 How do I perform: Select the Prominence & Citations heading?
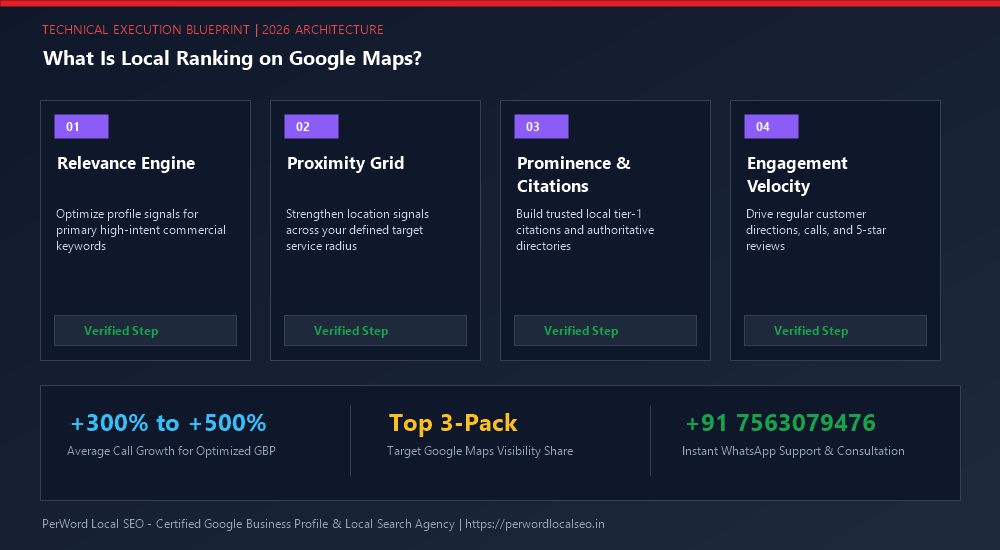click(x=573, y=174)
